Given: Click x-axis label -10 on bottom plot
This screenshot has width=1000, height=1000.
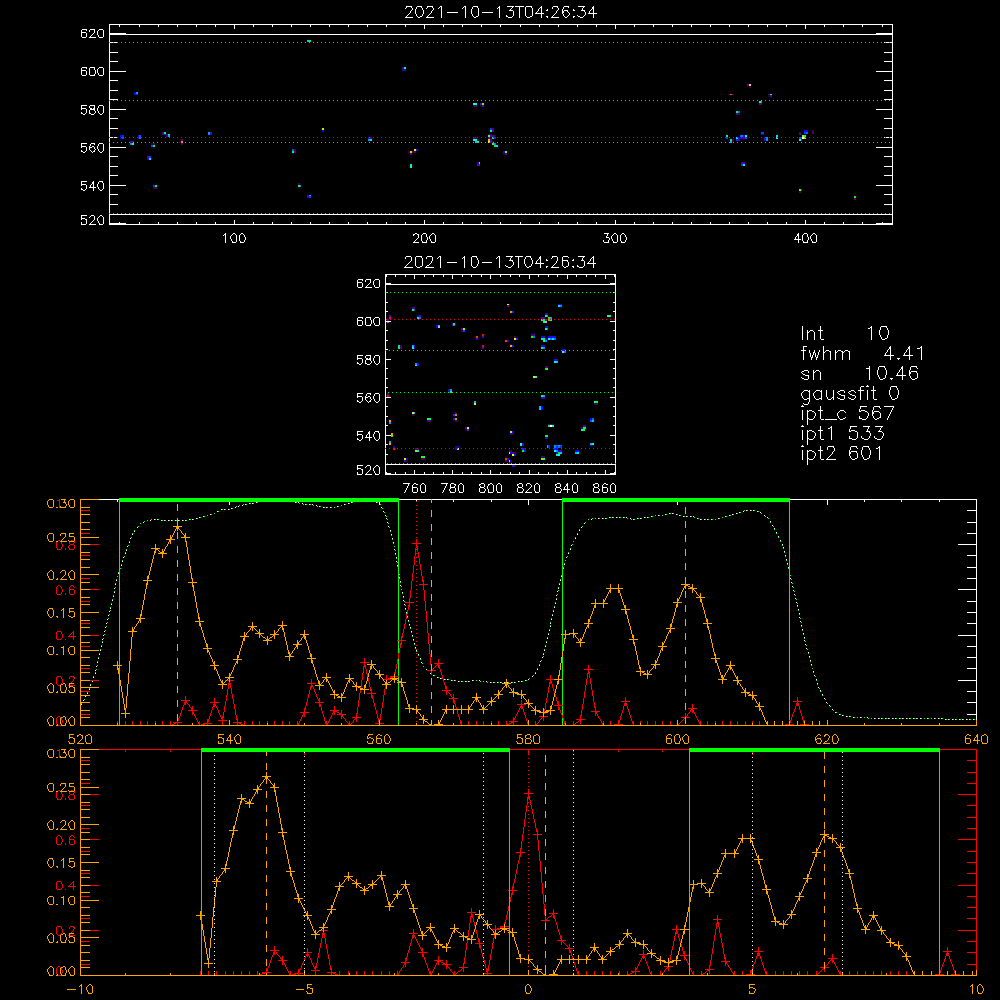Looking at the screenshot, I should click(80, 989).
